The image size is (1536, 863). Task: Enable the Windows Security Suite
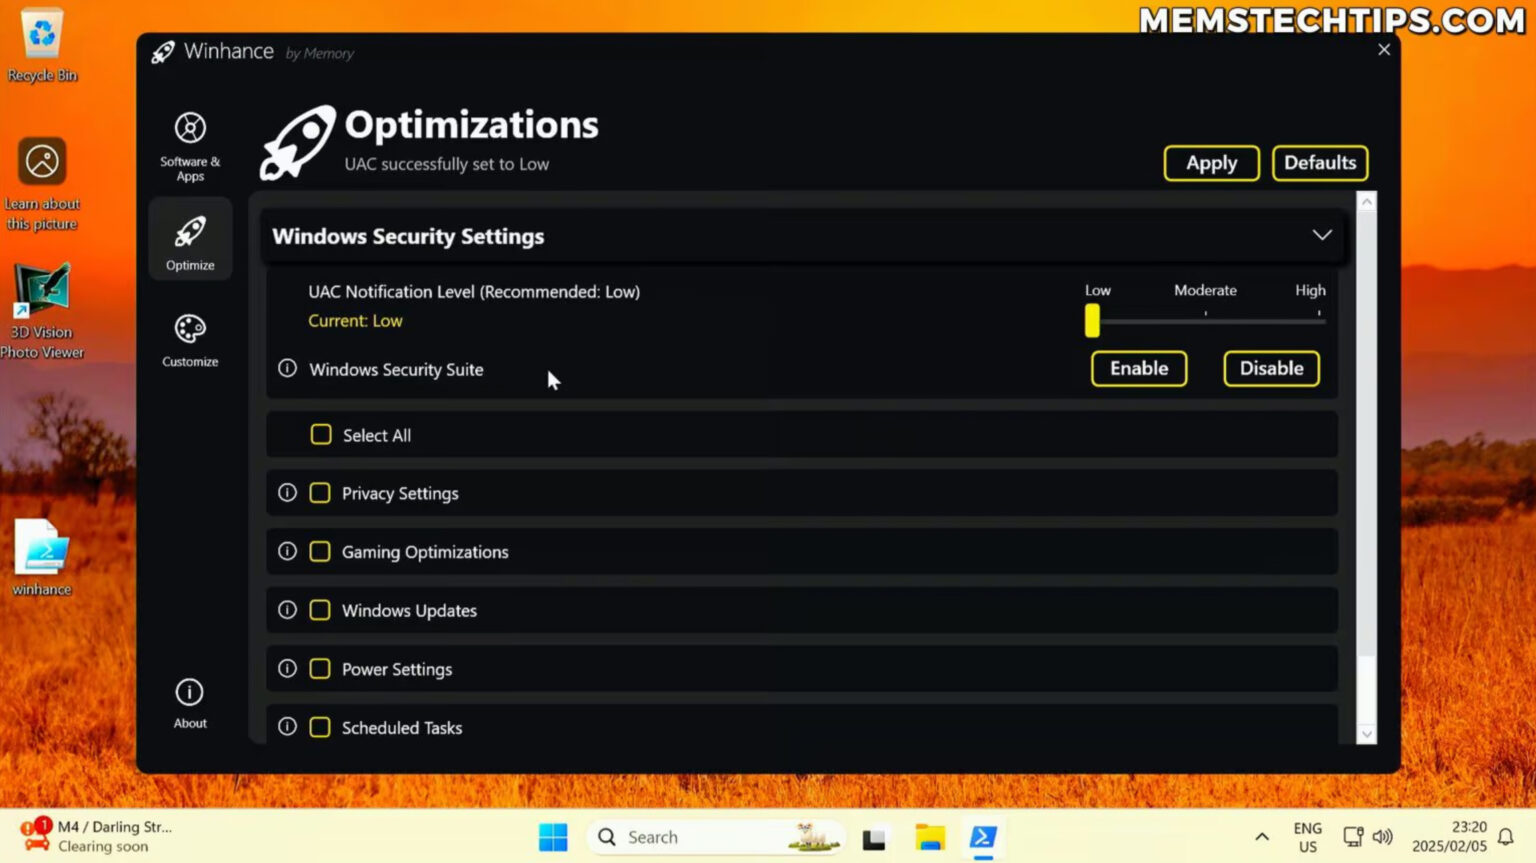pyautogui.click(x=1138, y=368)
